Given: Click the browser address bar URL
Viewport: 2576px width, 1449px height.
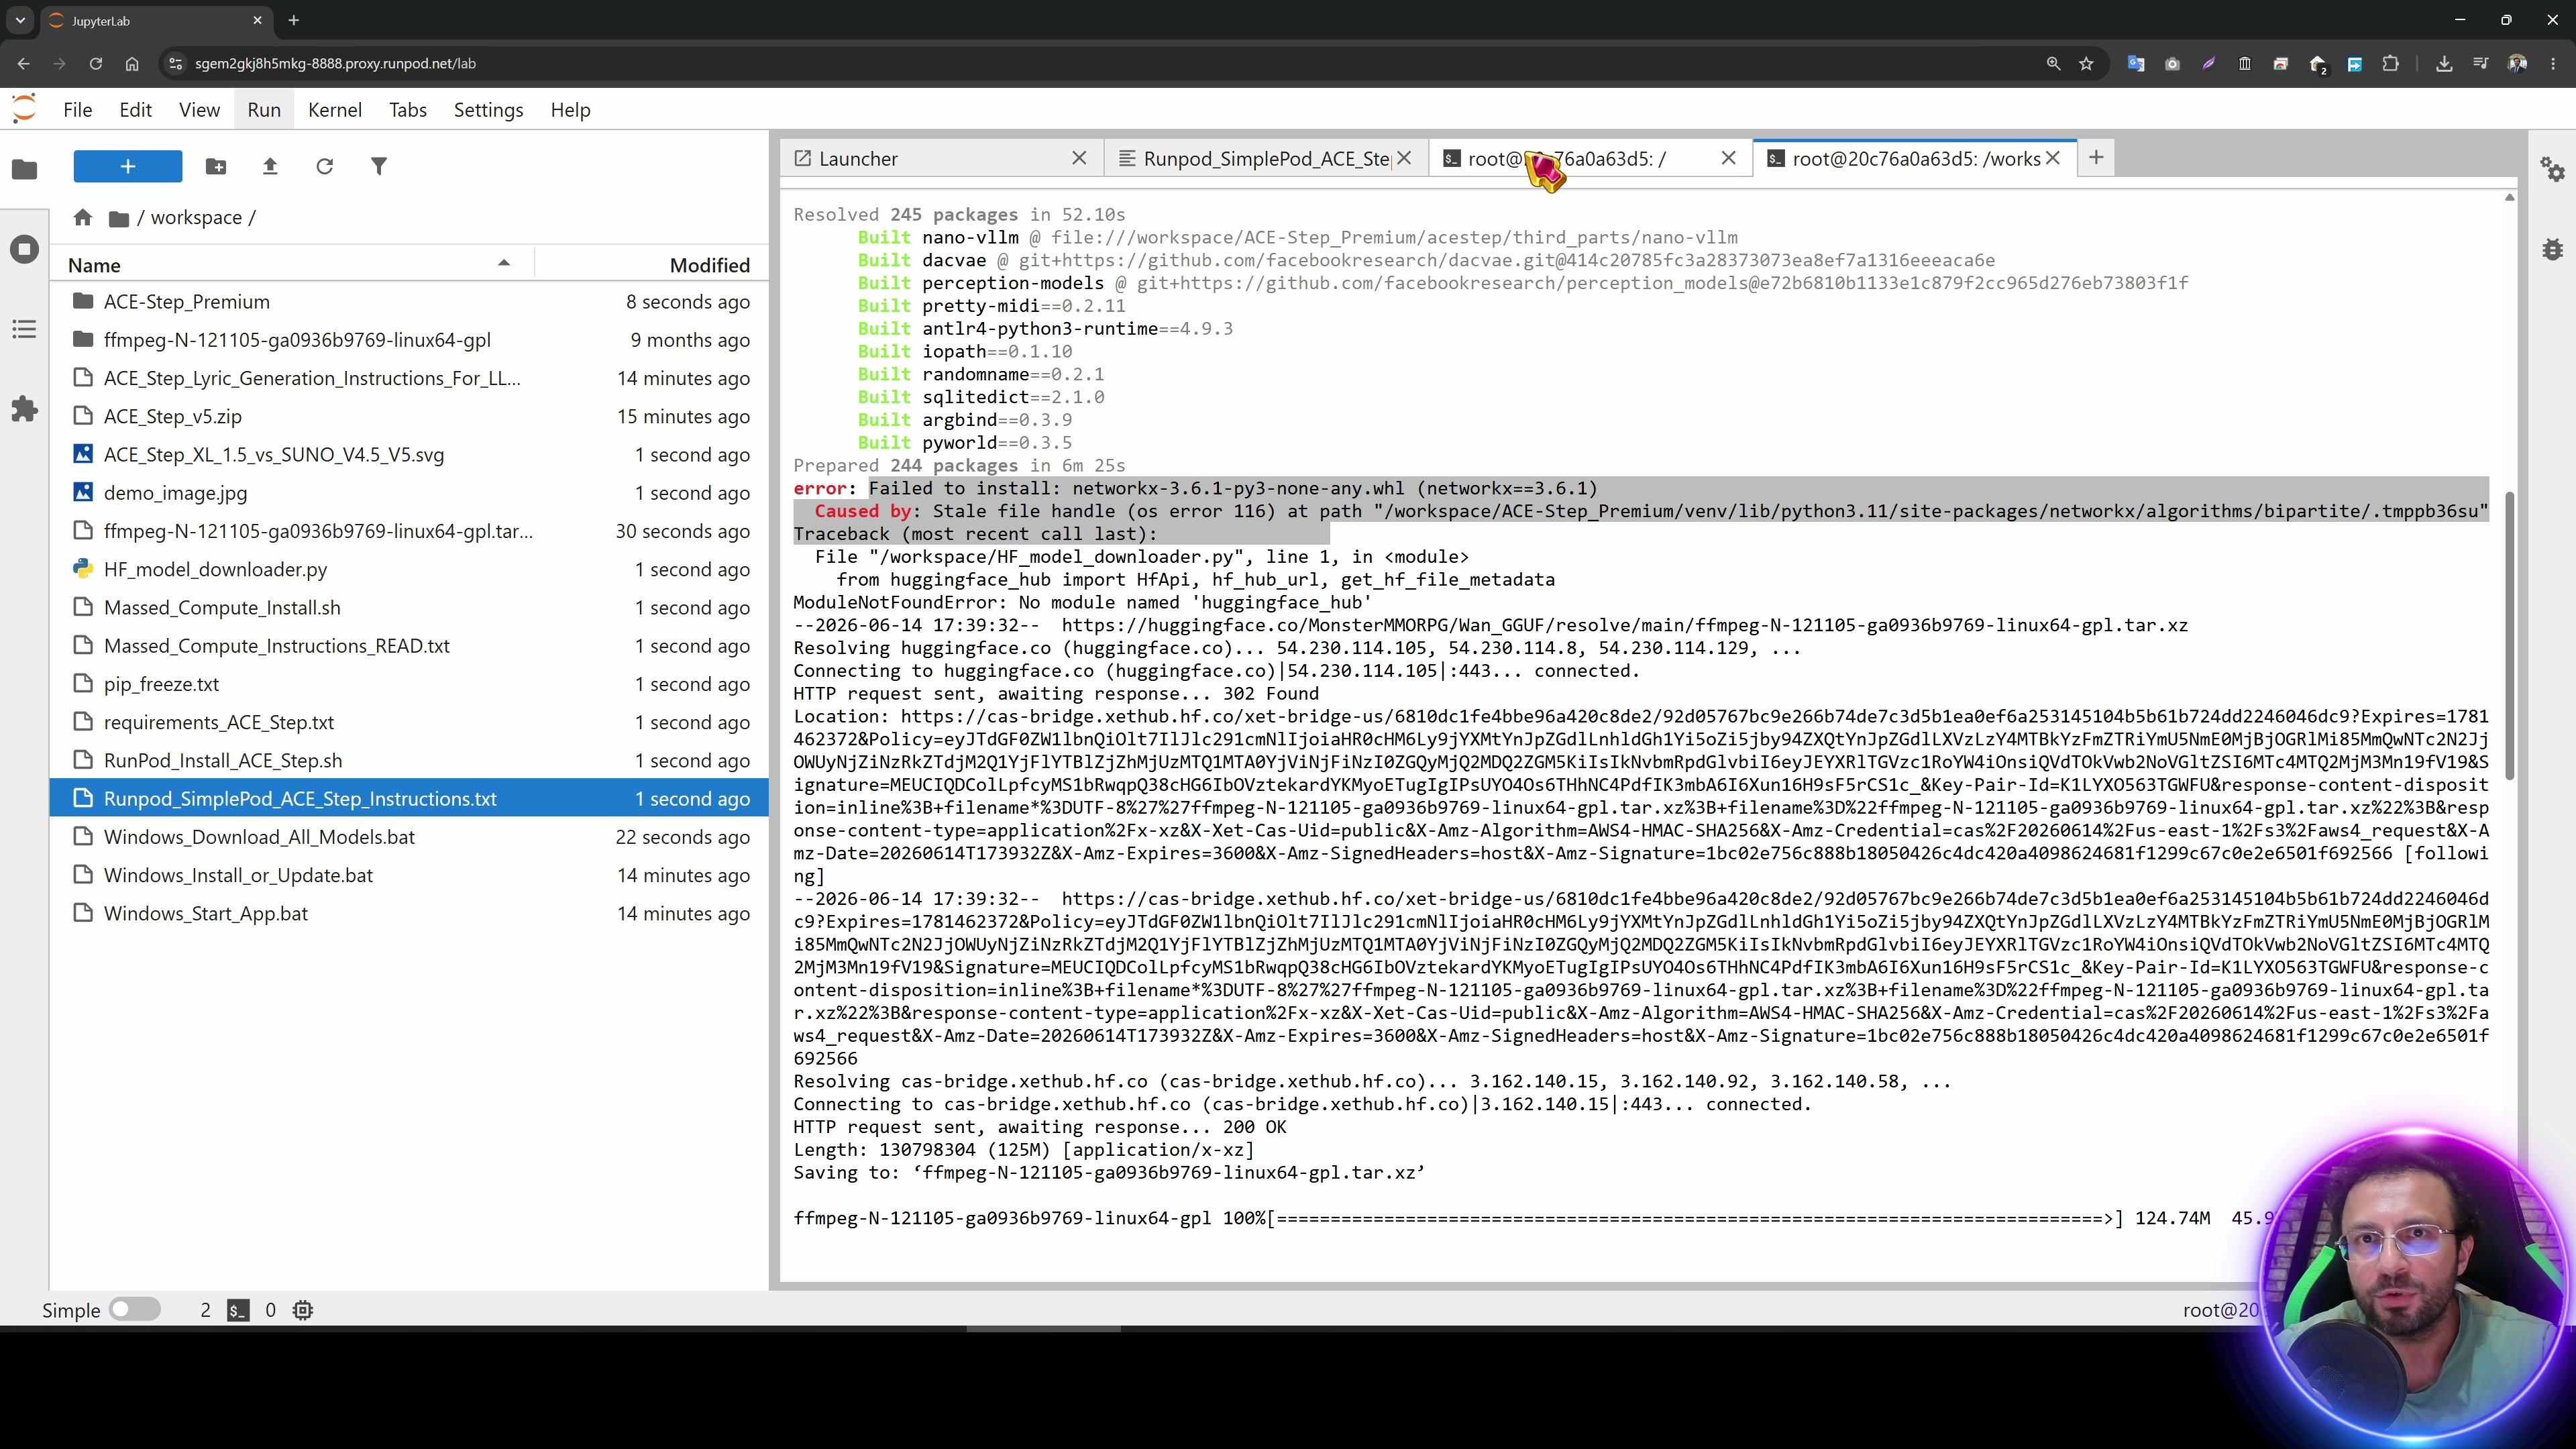Looking at the screenshot, I should (335, 63).
